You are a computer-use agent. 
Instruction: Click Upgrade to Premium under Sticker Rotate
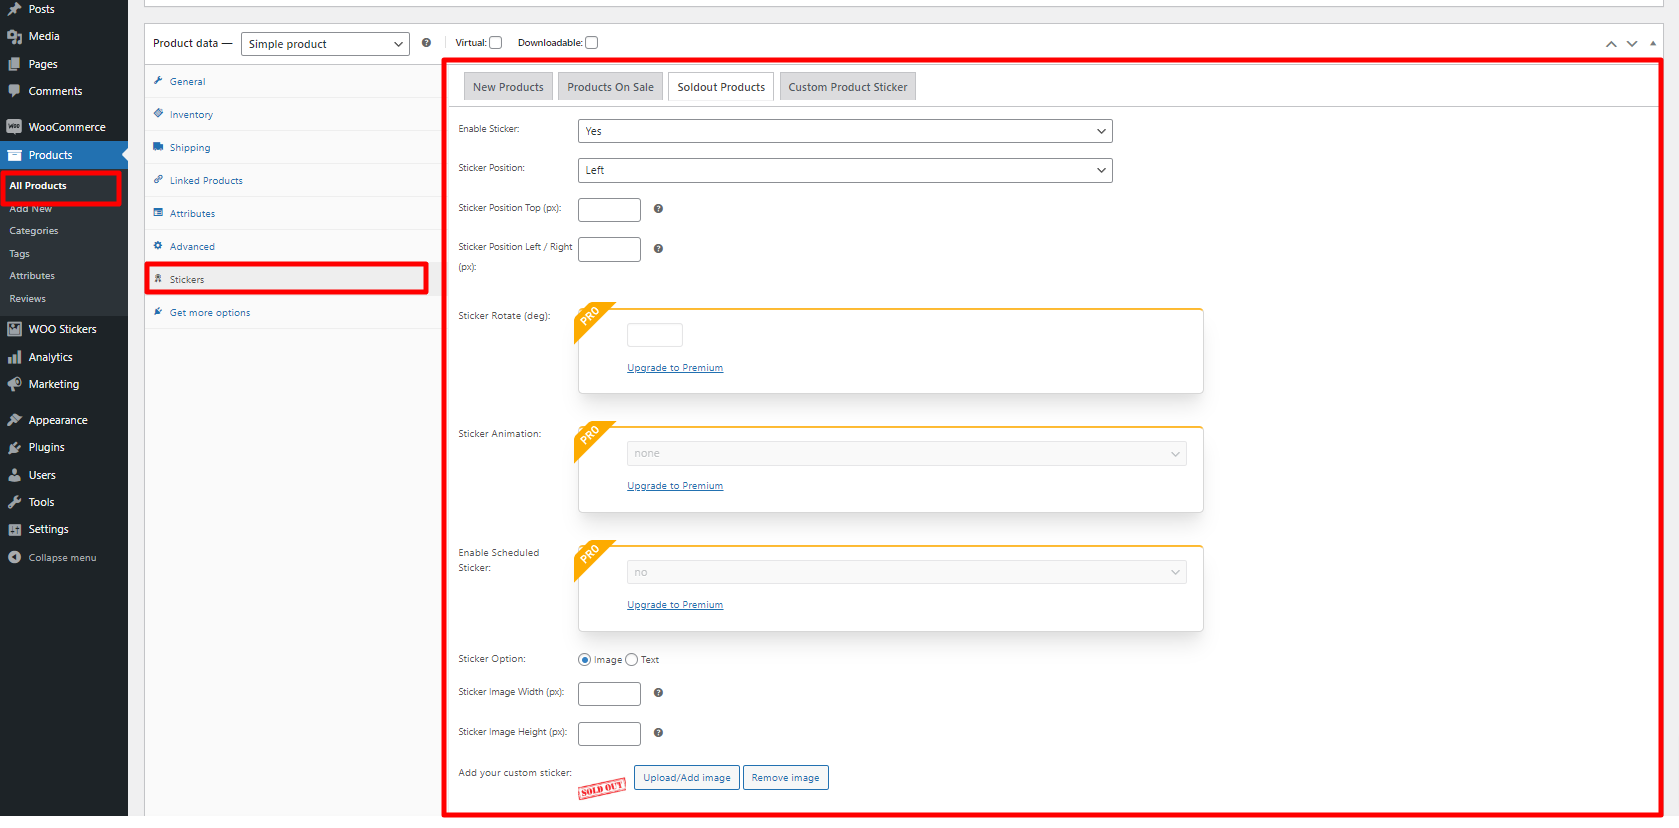click(675, 368)
